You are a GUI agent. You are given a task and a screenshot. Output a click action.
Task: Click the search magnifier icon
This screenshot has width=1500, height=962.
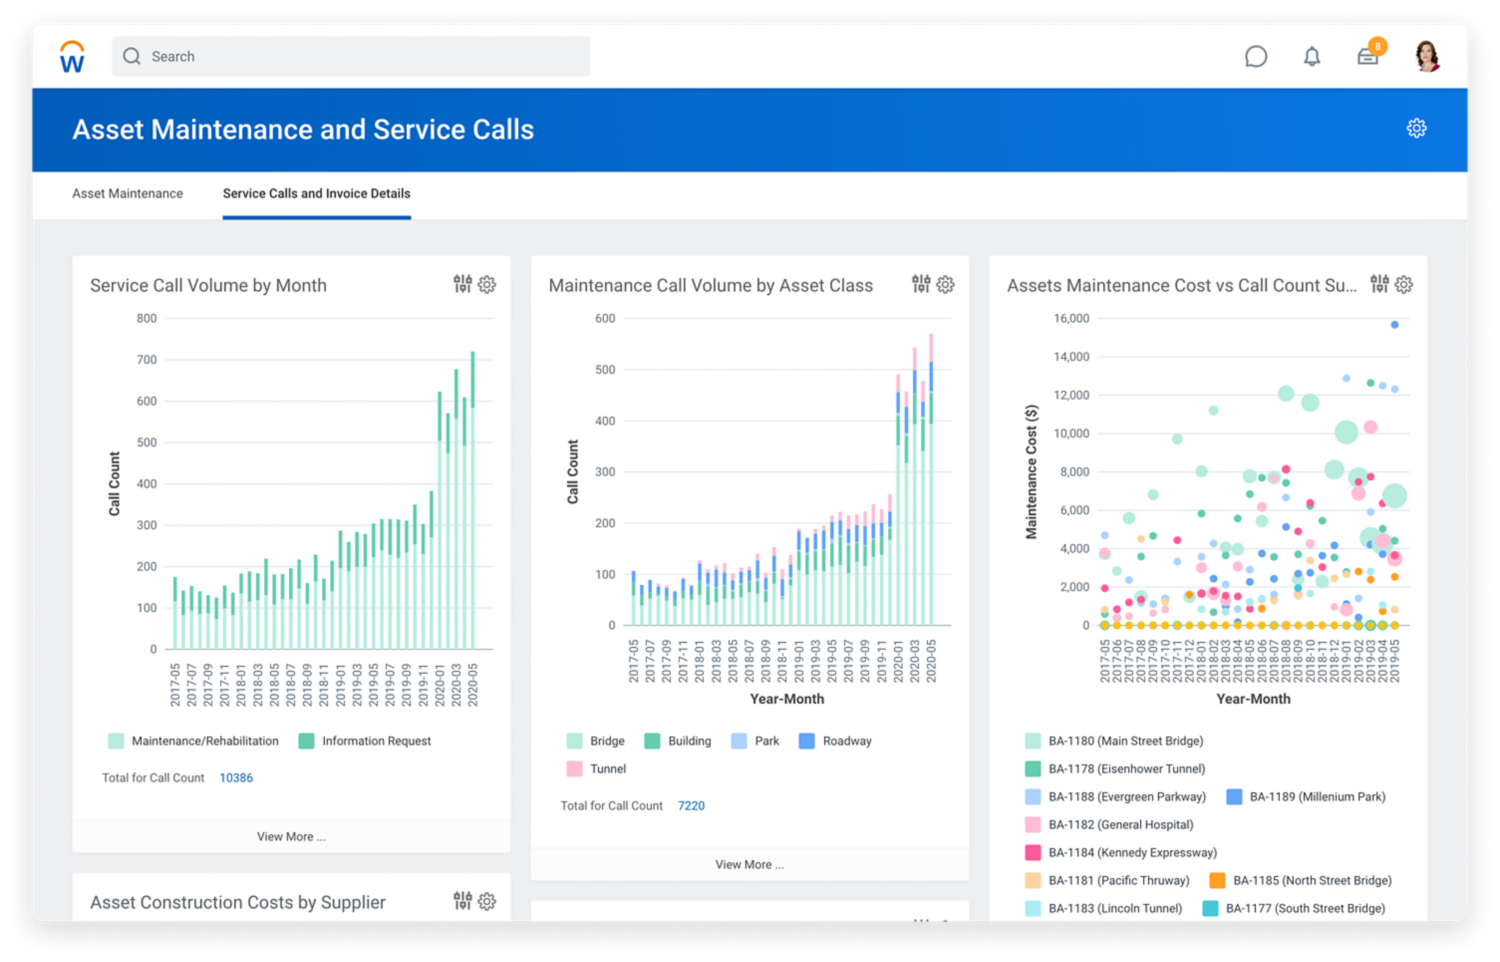tap(131, 57)
